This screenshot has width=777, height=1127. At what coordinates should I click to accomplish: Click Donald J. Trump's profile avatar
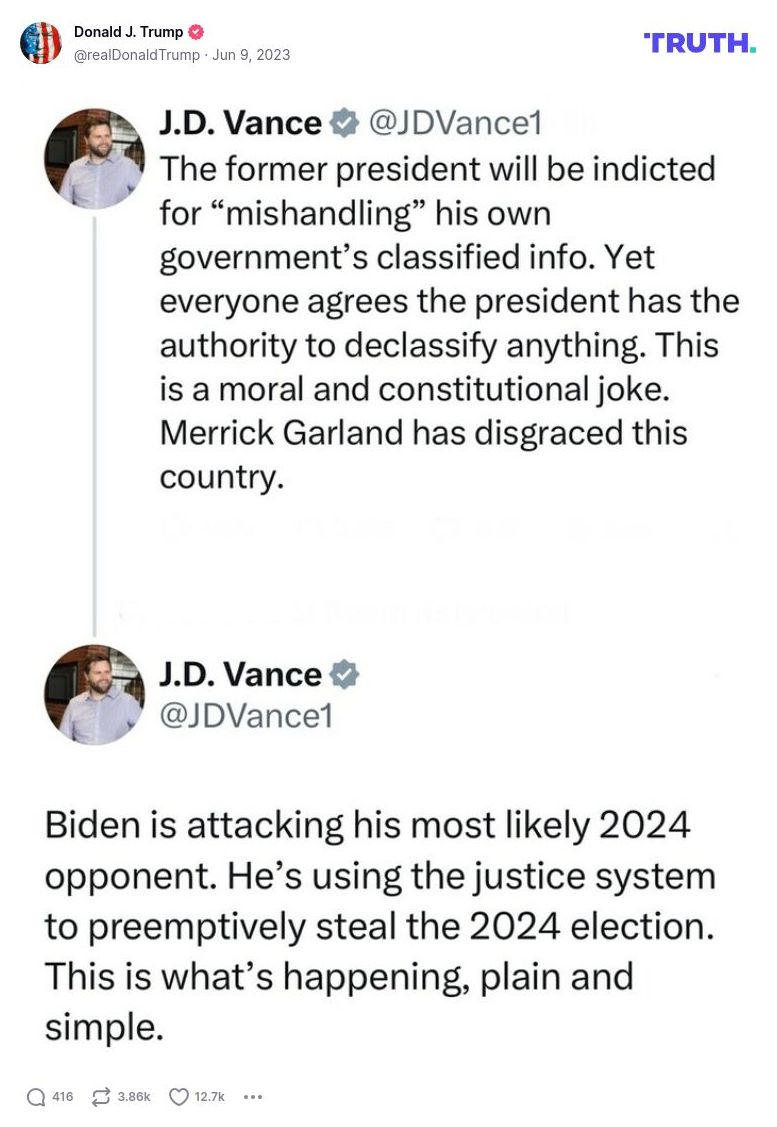click(41, 43)
